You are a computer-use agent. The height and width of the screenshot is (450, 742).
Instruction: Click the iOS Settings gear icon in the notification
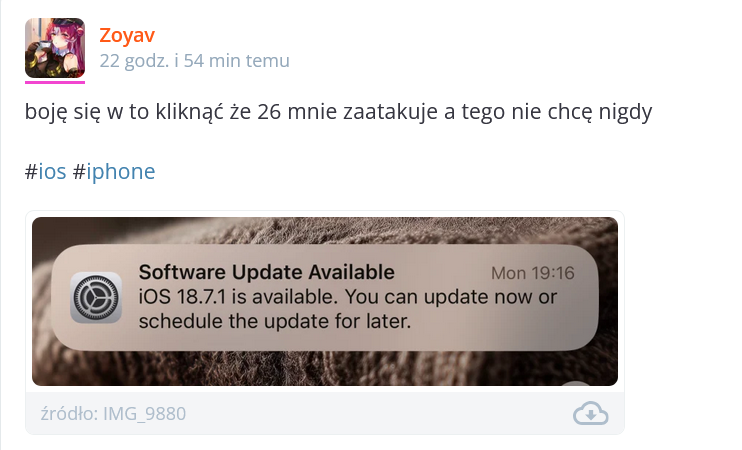pos(96,298)
